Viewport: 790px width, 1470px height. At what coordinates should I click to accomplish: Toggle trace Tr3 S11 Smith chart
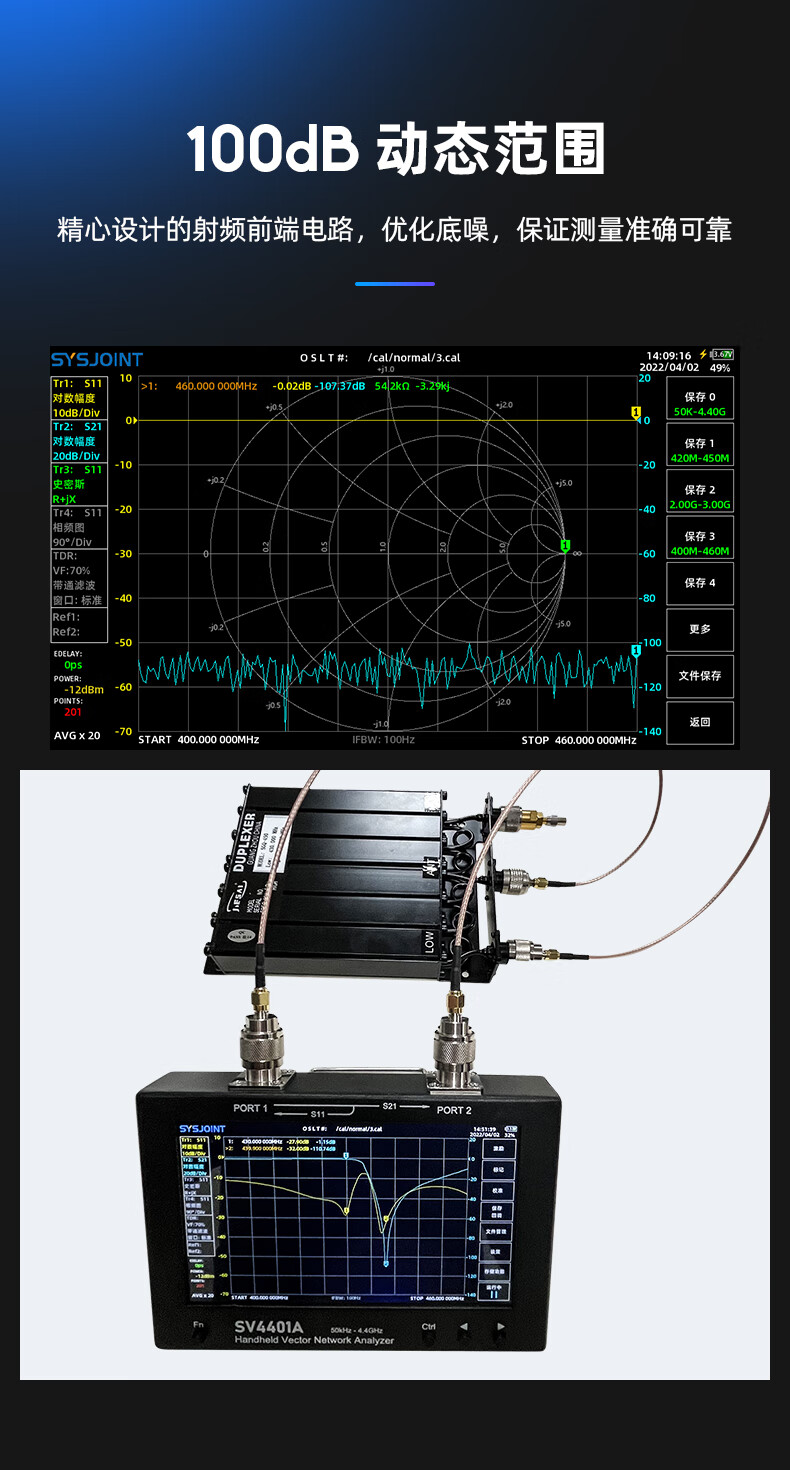[x=77, y=484]
